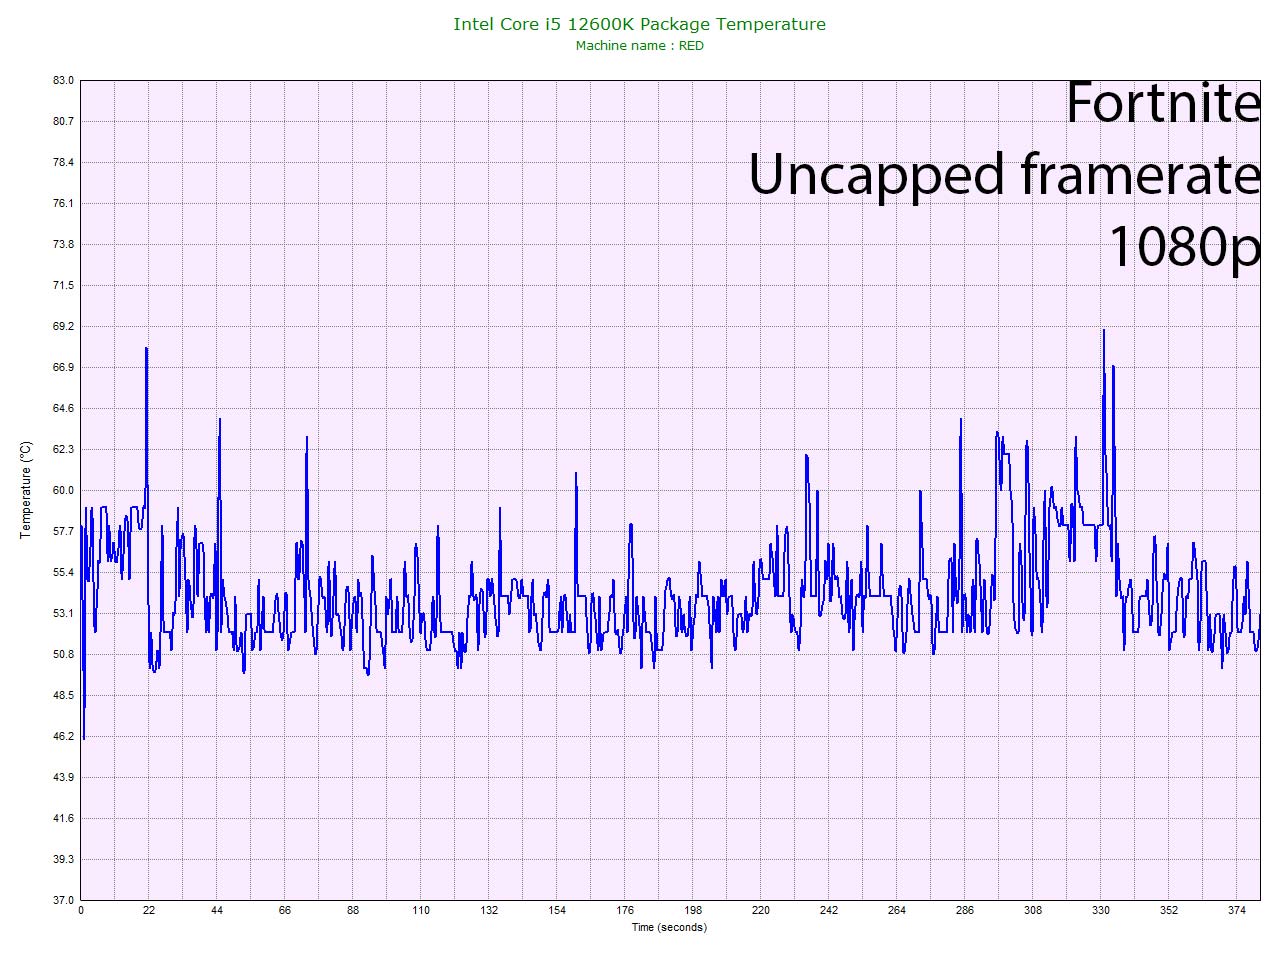
Task: Select the 22 second time axis tick
Action: [149, 910]
